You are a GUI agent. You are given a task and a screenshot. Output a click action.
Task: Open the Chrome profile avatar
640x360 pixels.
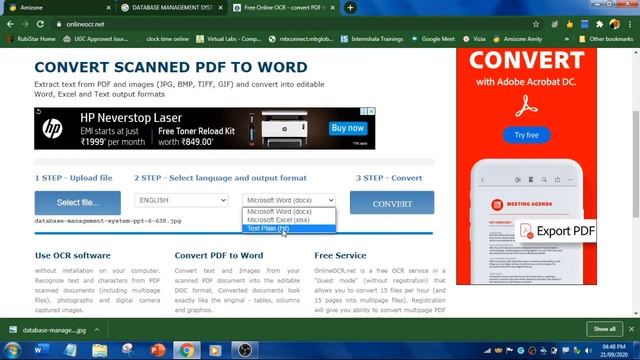click(615, 24)
